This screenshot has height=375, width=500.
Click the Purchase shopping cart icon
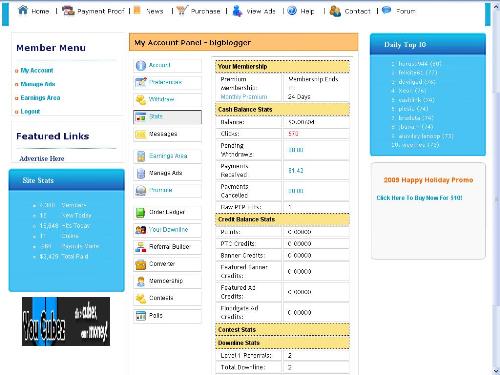click(182, 10)
